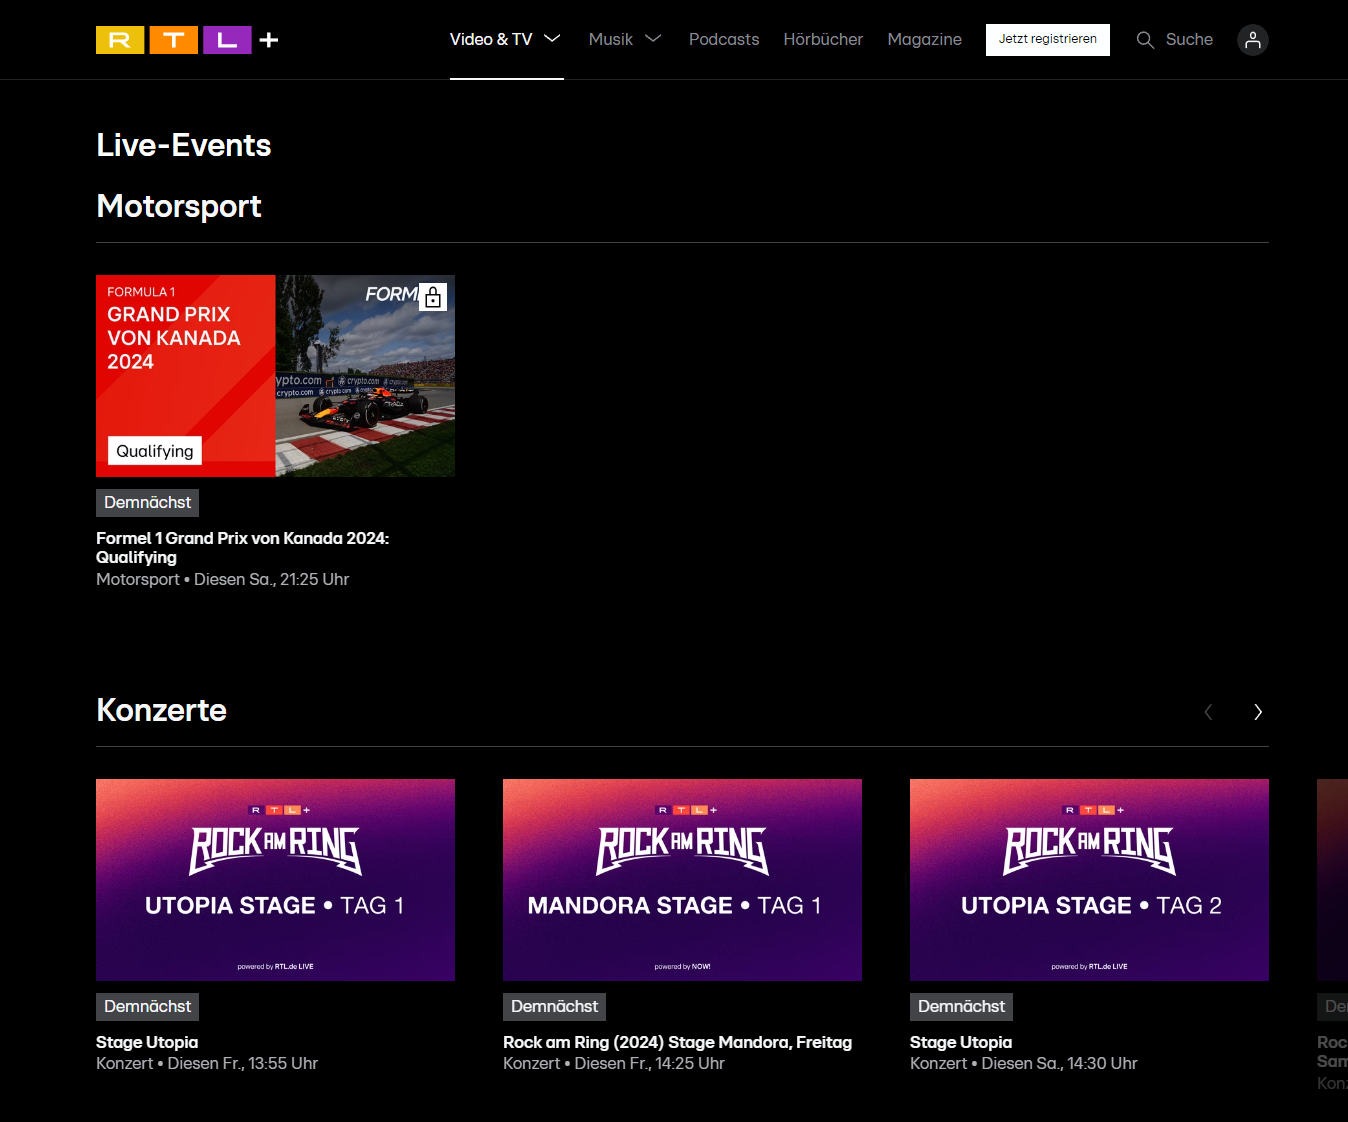Go to Hörbücher section

[x=823, y=39]
